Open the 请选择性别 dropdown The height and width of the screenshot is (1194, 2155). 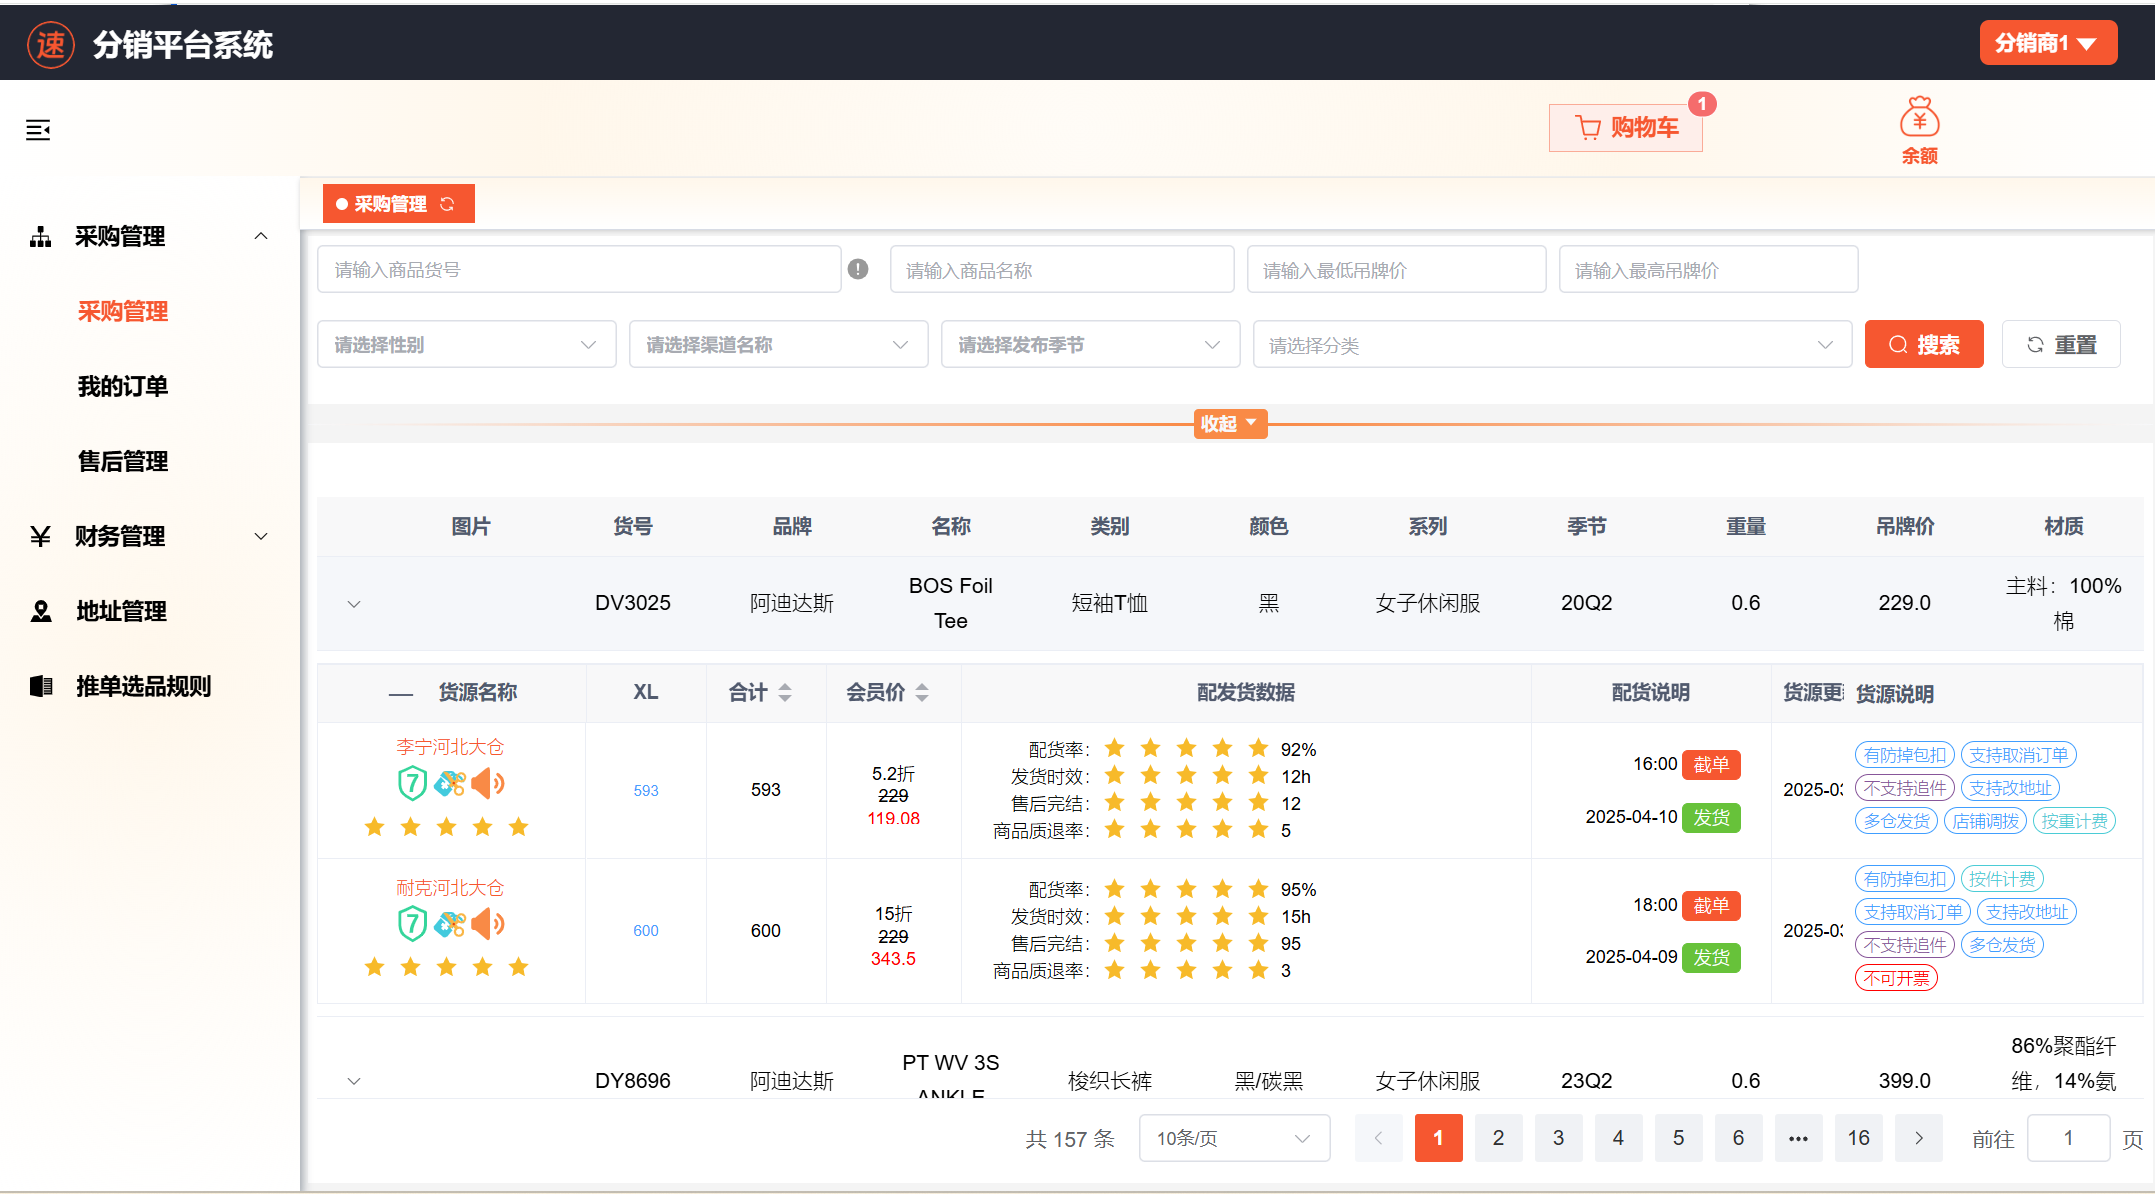[466, 345]
